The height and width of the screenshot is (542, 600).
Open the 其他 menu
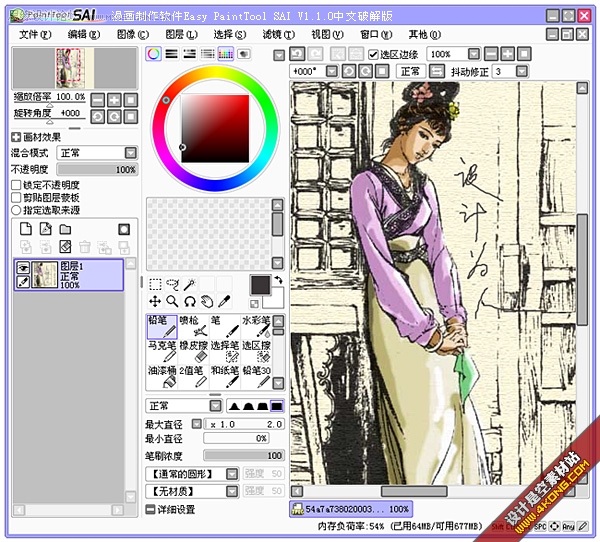[x=425, y=35]
